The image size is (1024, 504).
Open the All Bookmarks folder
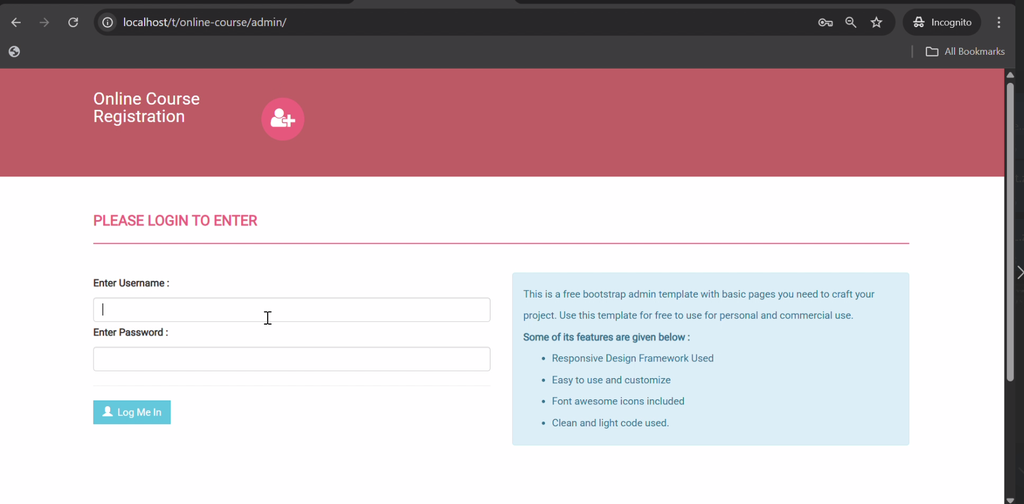[x=965, y=52]
